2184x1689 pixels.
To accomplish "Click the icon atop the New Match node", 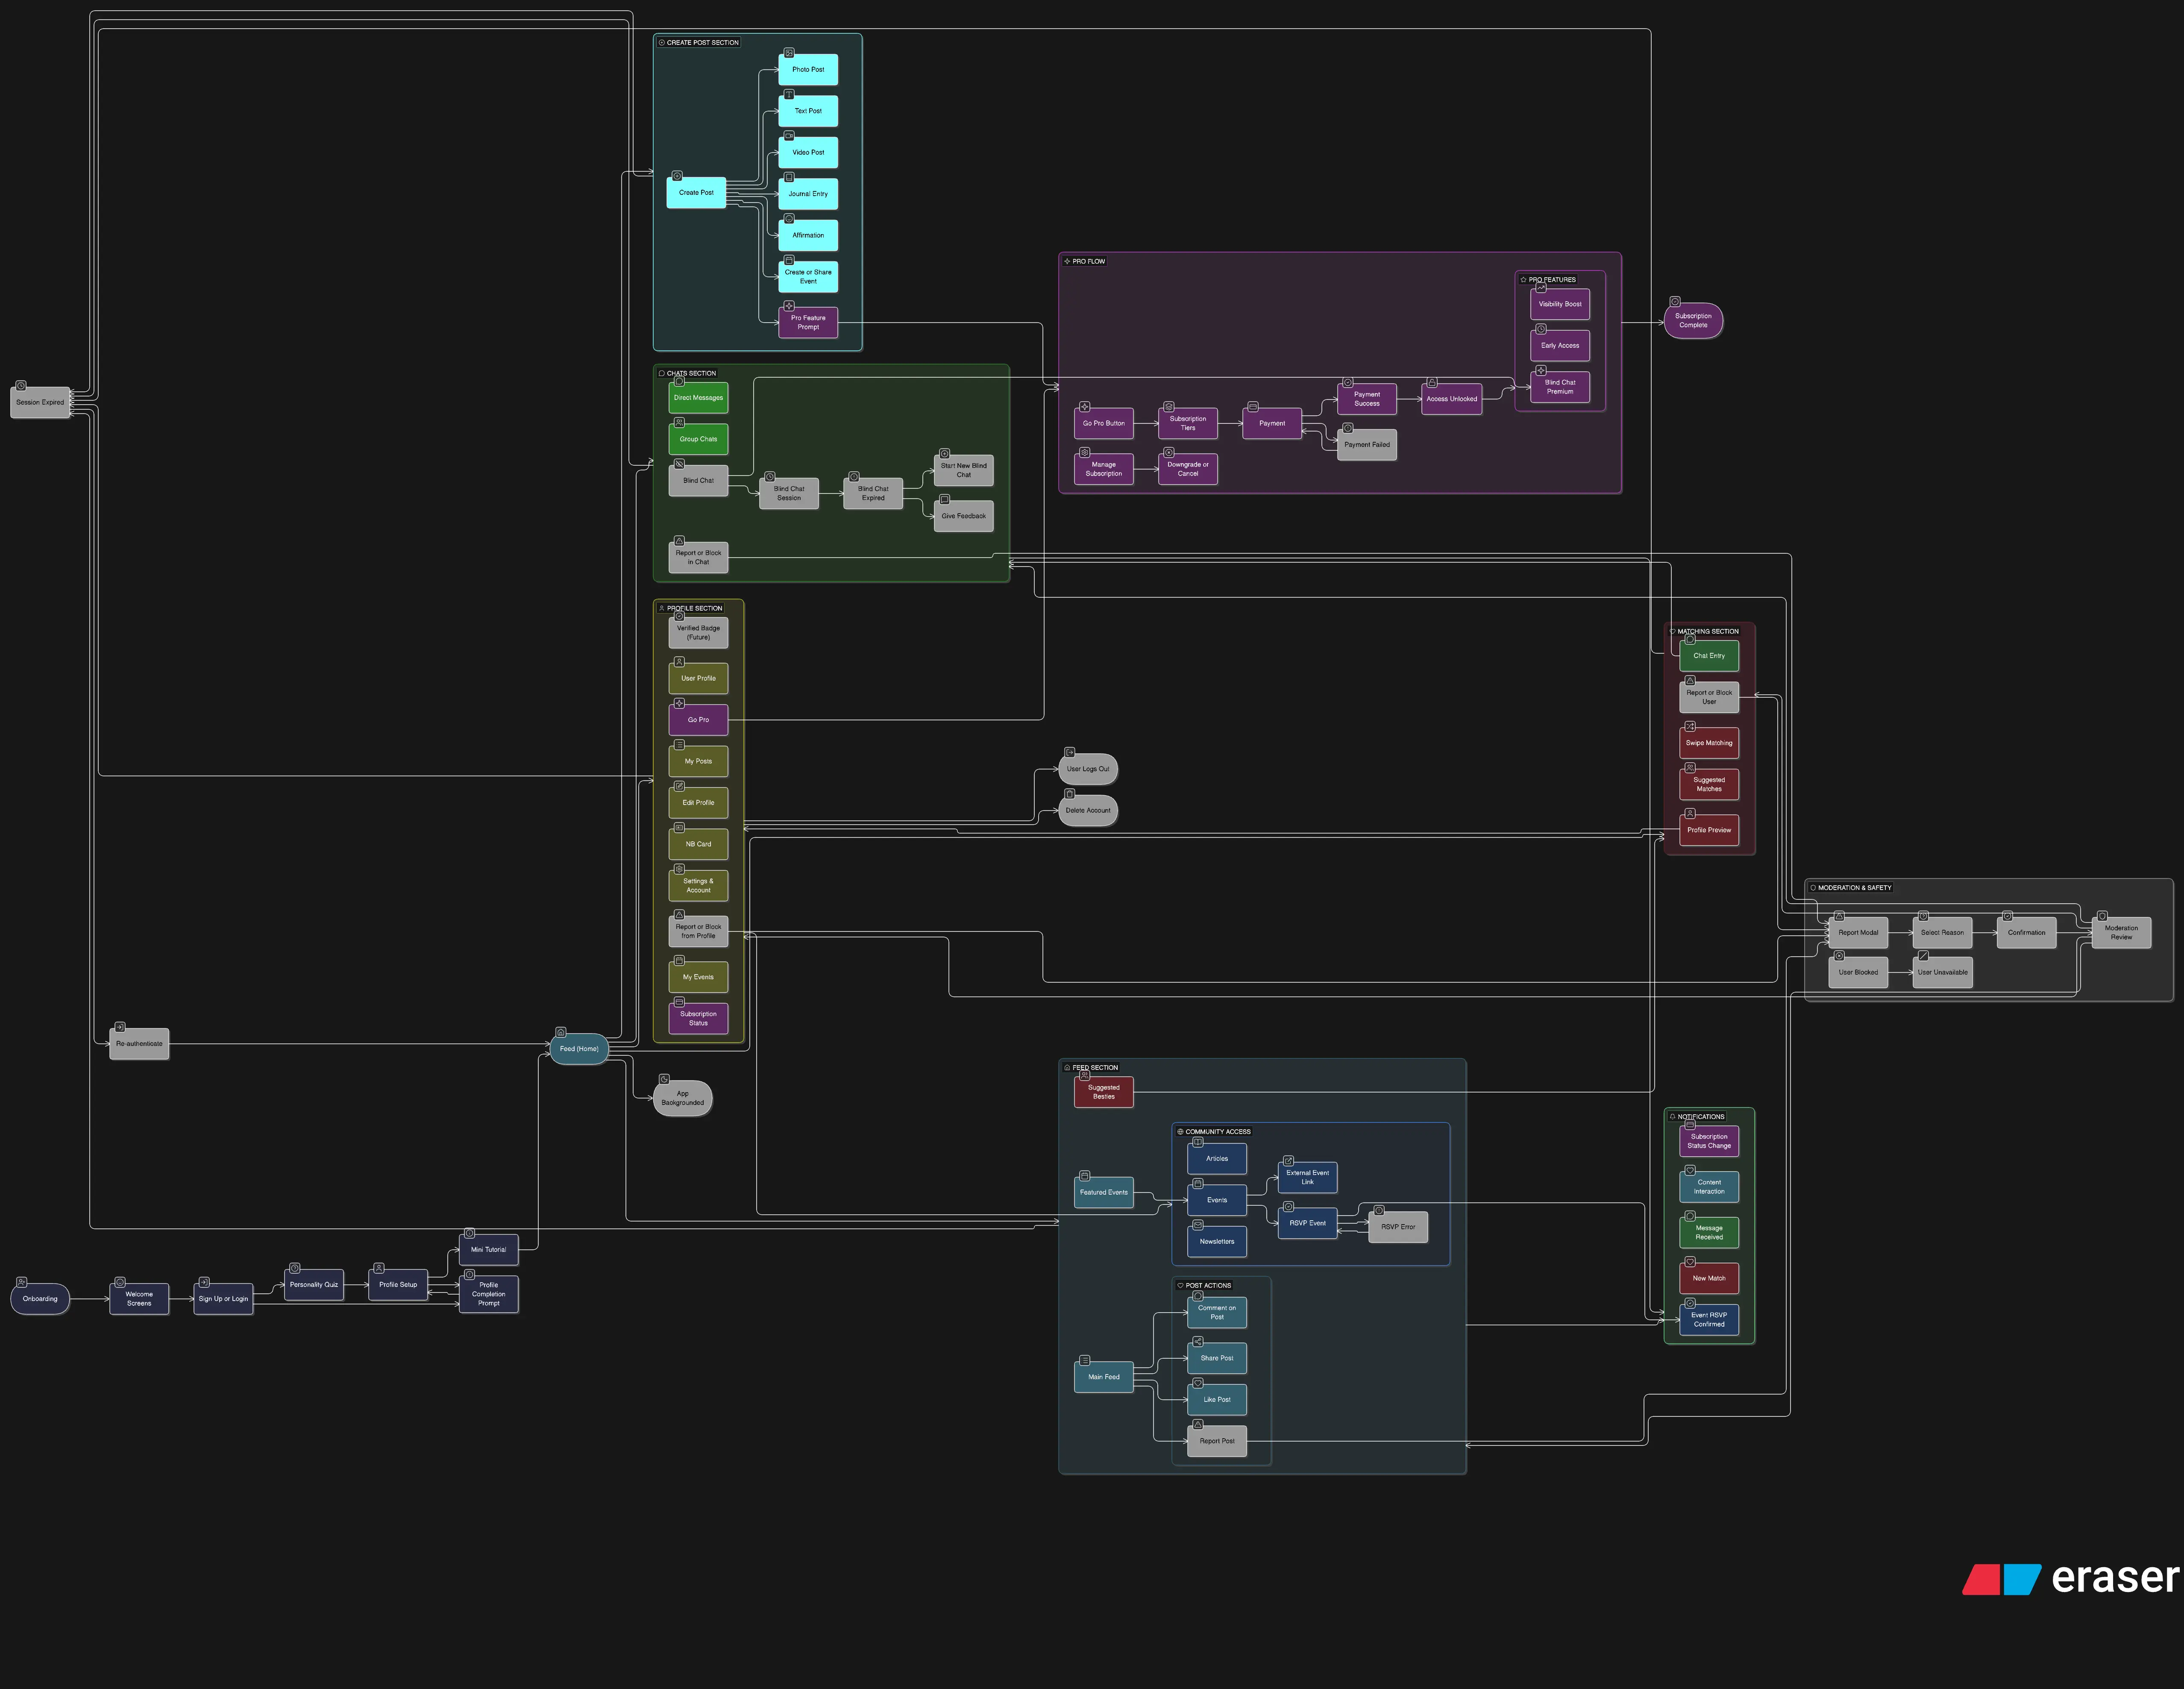I will pos(1690,1262).
